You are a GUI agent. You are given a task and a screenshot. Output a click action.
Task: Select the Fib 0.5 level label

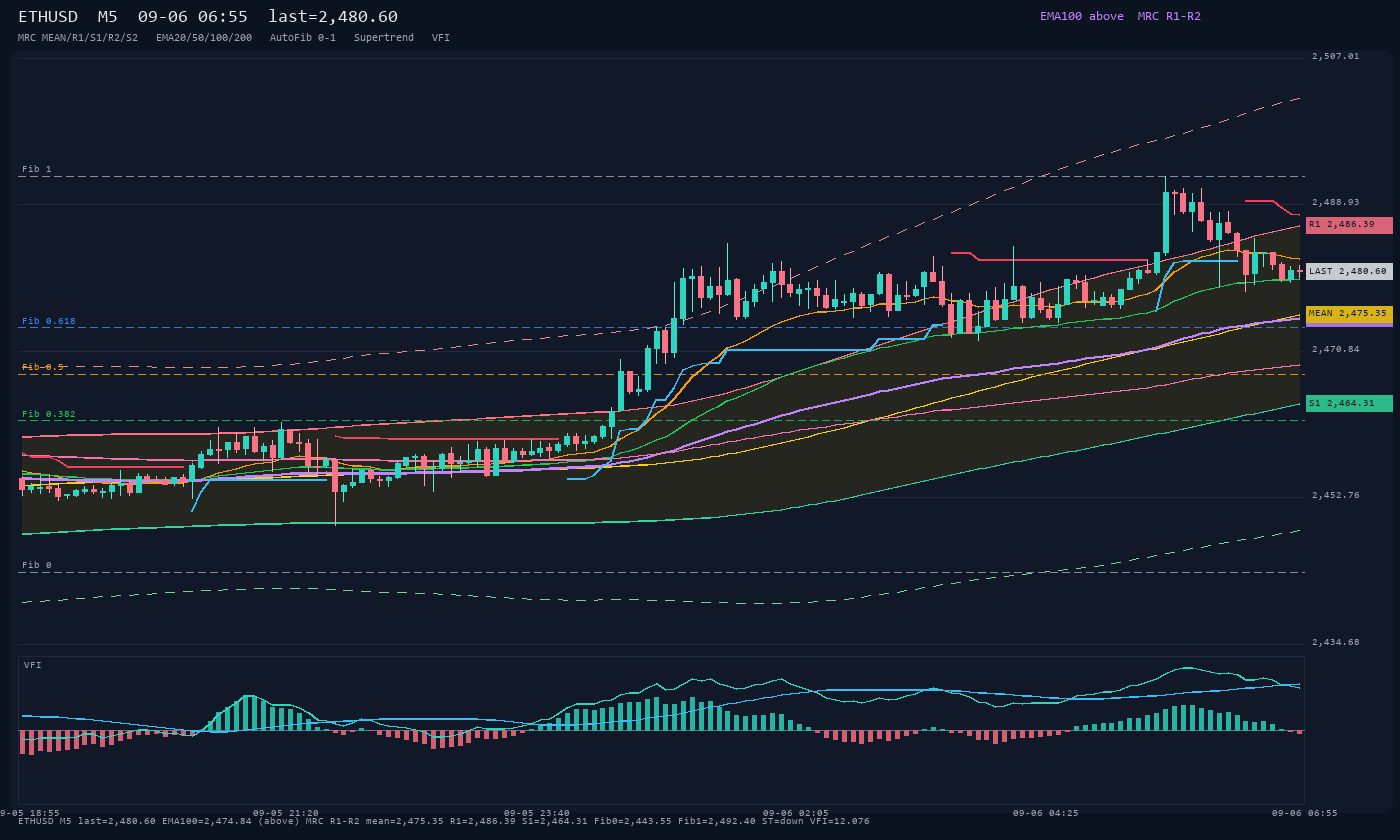(43, 367)
